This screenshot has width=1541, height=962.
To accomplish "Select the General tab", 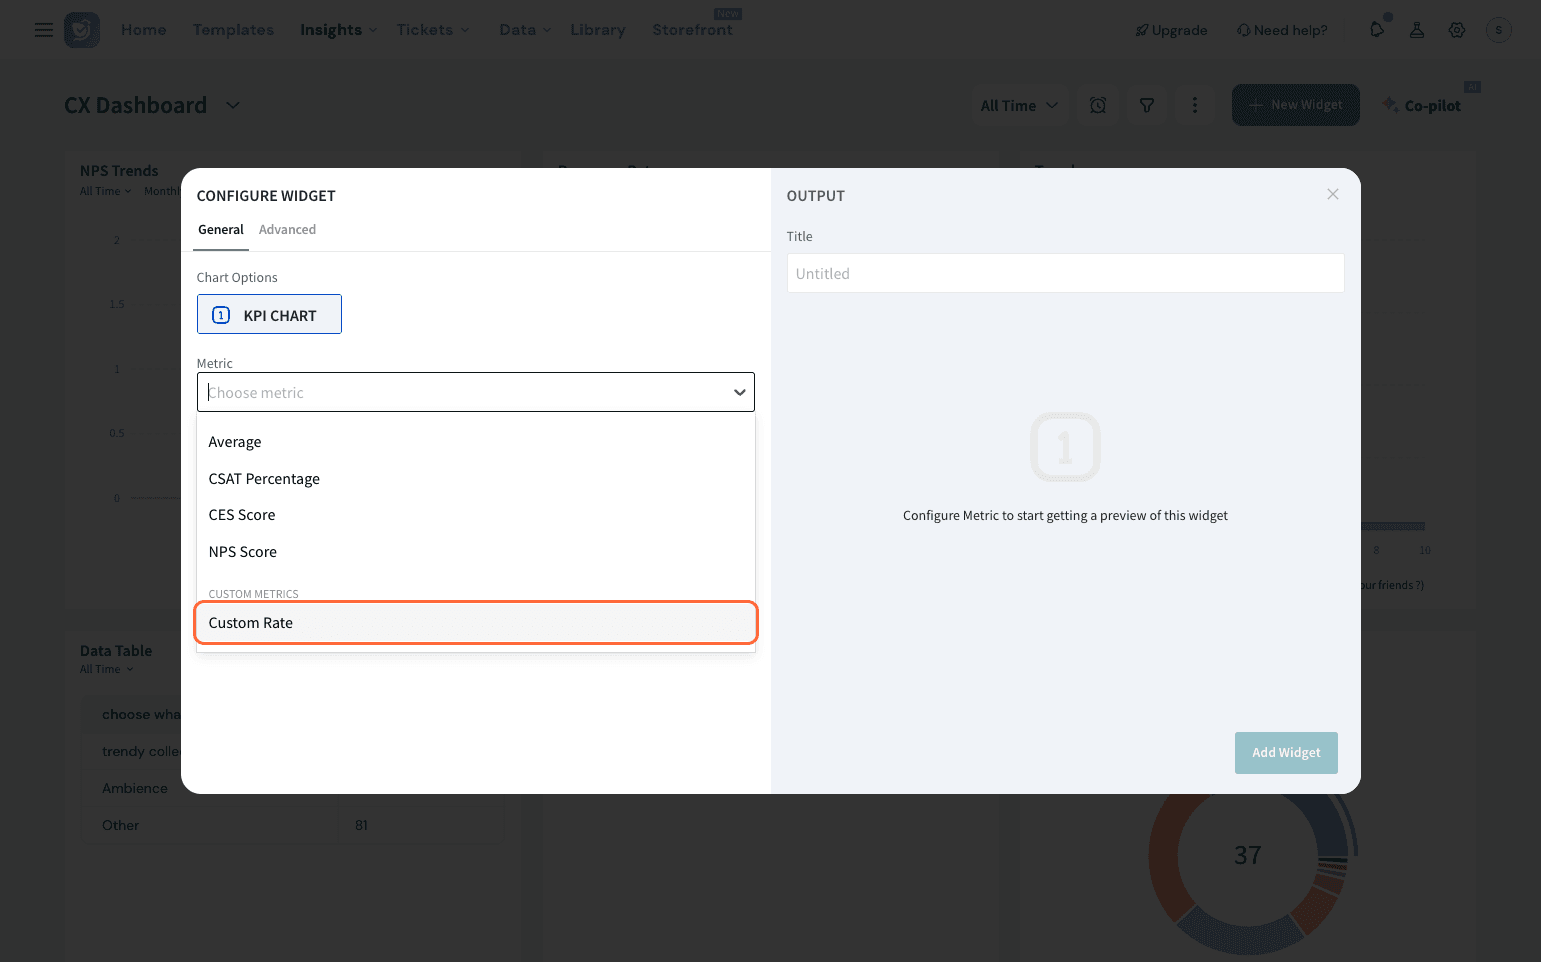I will pos(220,230).
